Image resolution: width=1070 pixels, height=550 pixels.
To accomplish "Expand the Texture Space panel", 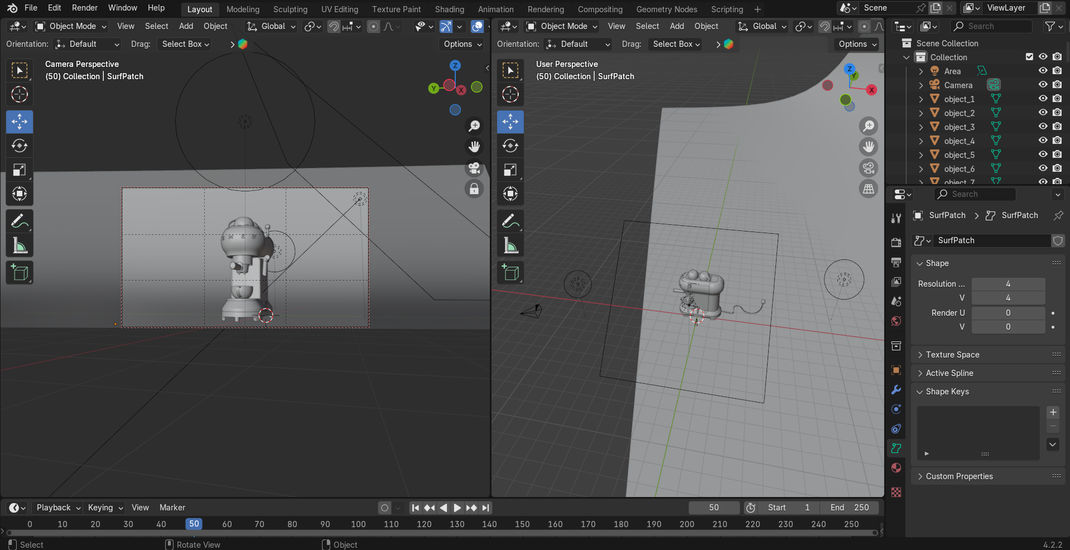I will [x=952, y=355].
